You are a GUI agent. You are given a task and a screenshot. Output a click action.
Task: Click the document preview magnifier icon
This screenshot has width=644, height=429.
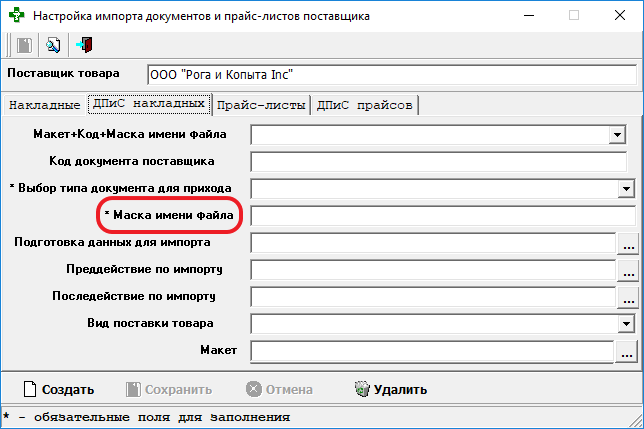(x=53, y=45)
